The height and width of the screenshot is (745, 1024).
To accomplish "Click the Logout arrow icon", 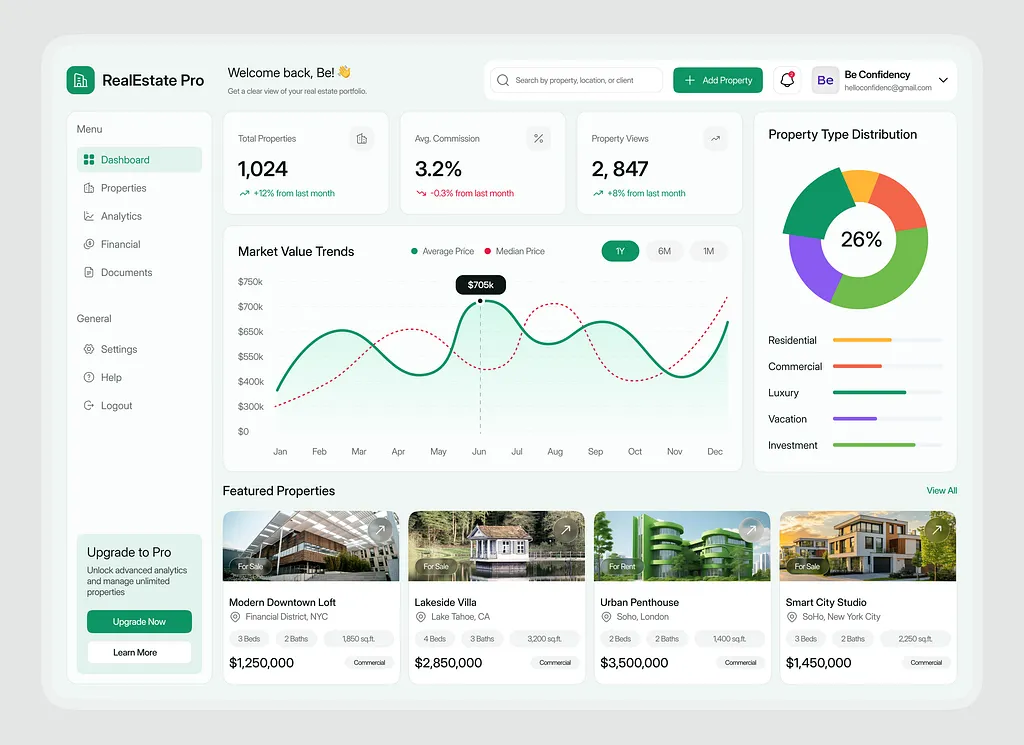I will coord(89,405).
